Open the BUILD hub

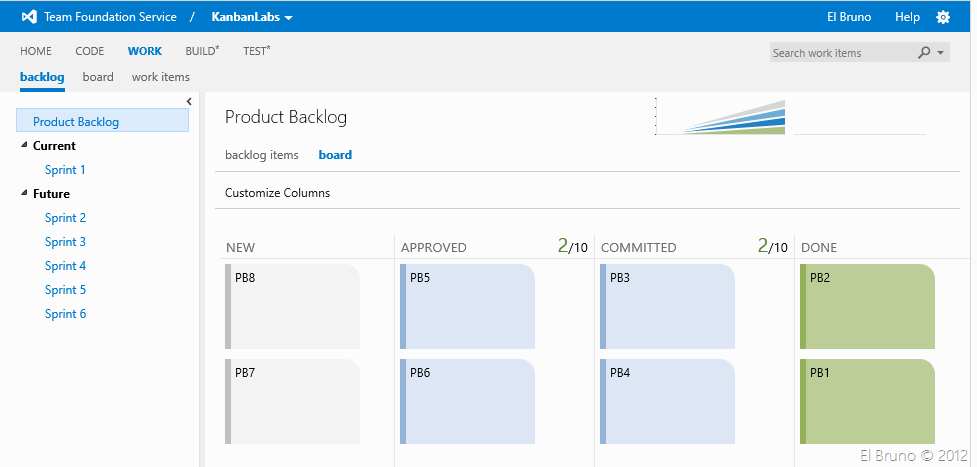pos(202,51)
